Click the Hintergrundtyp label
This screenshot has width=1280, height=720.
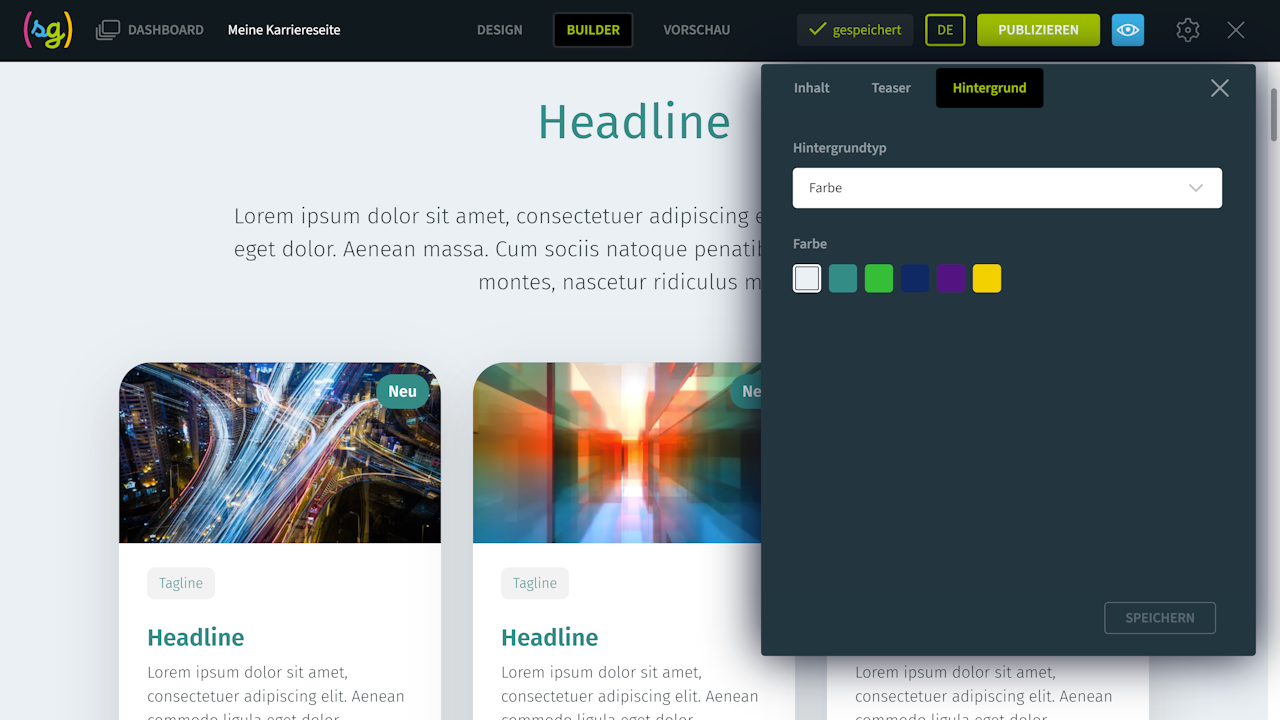840,148
